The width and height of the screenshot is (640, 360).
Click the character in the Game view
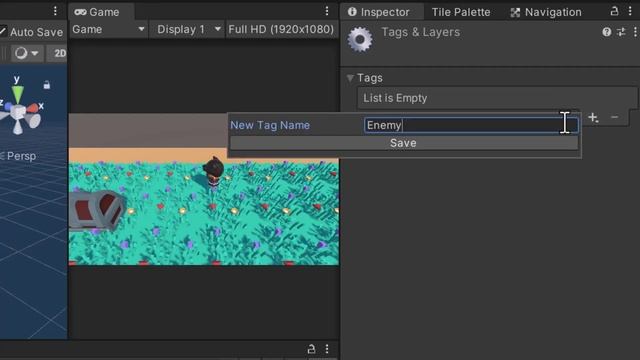[214, 172]
